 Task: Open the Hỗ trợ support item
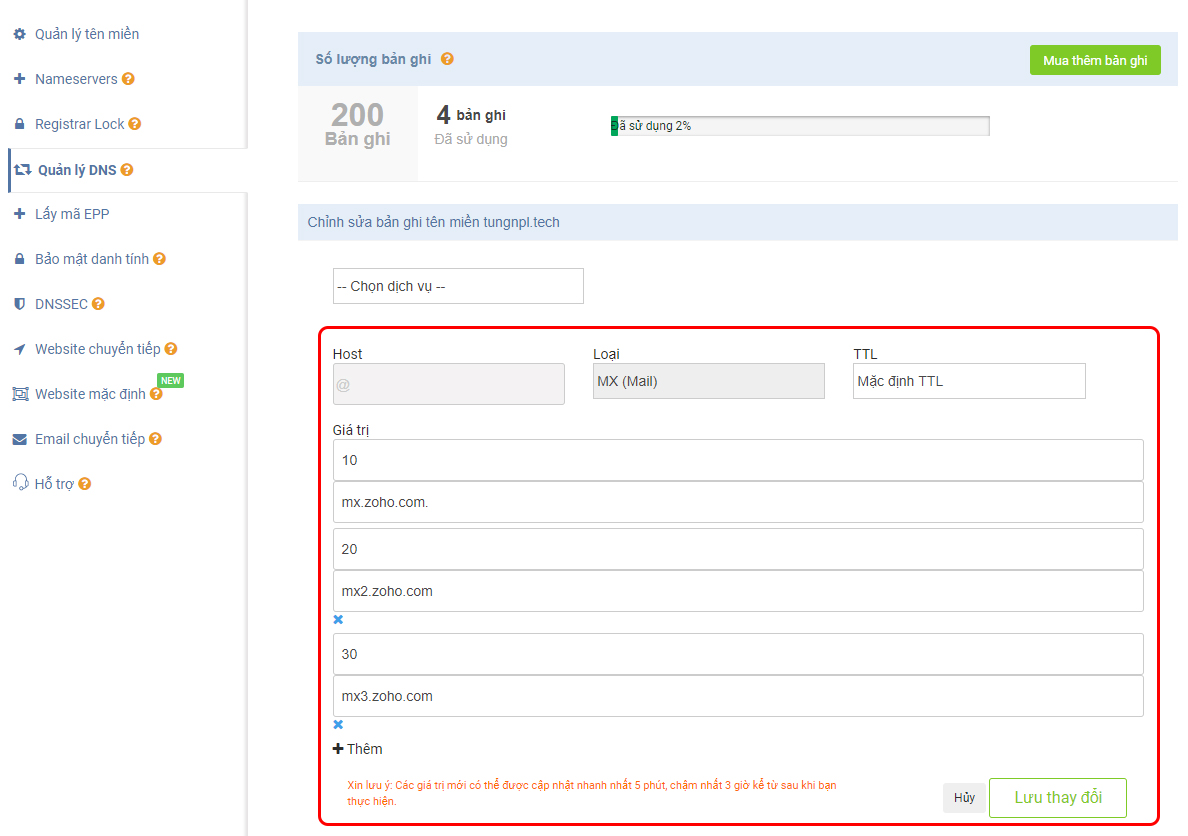point(54,484)
